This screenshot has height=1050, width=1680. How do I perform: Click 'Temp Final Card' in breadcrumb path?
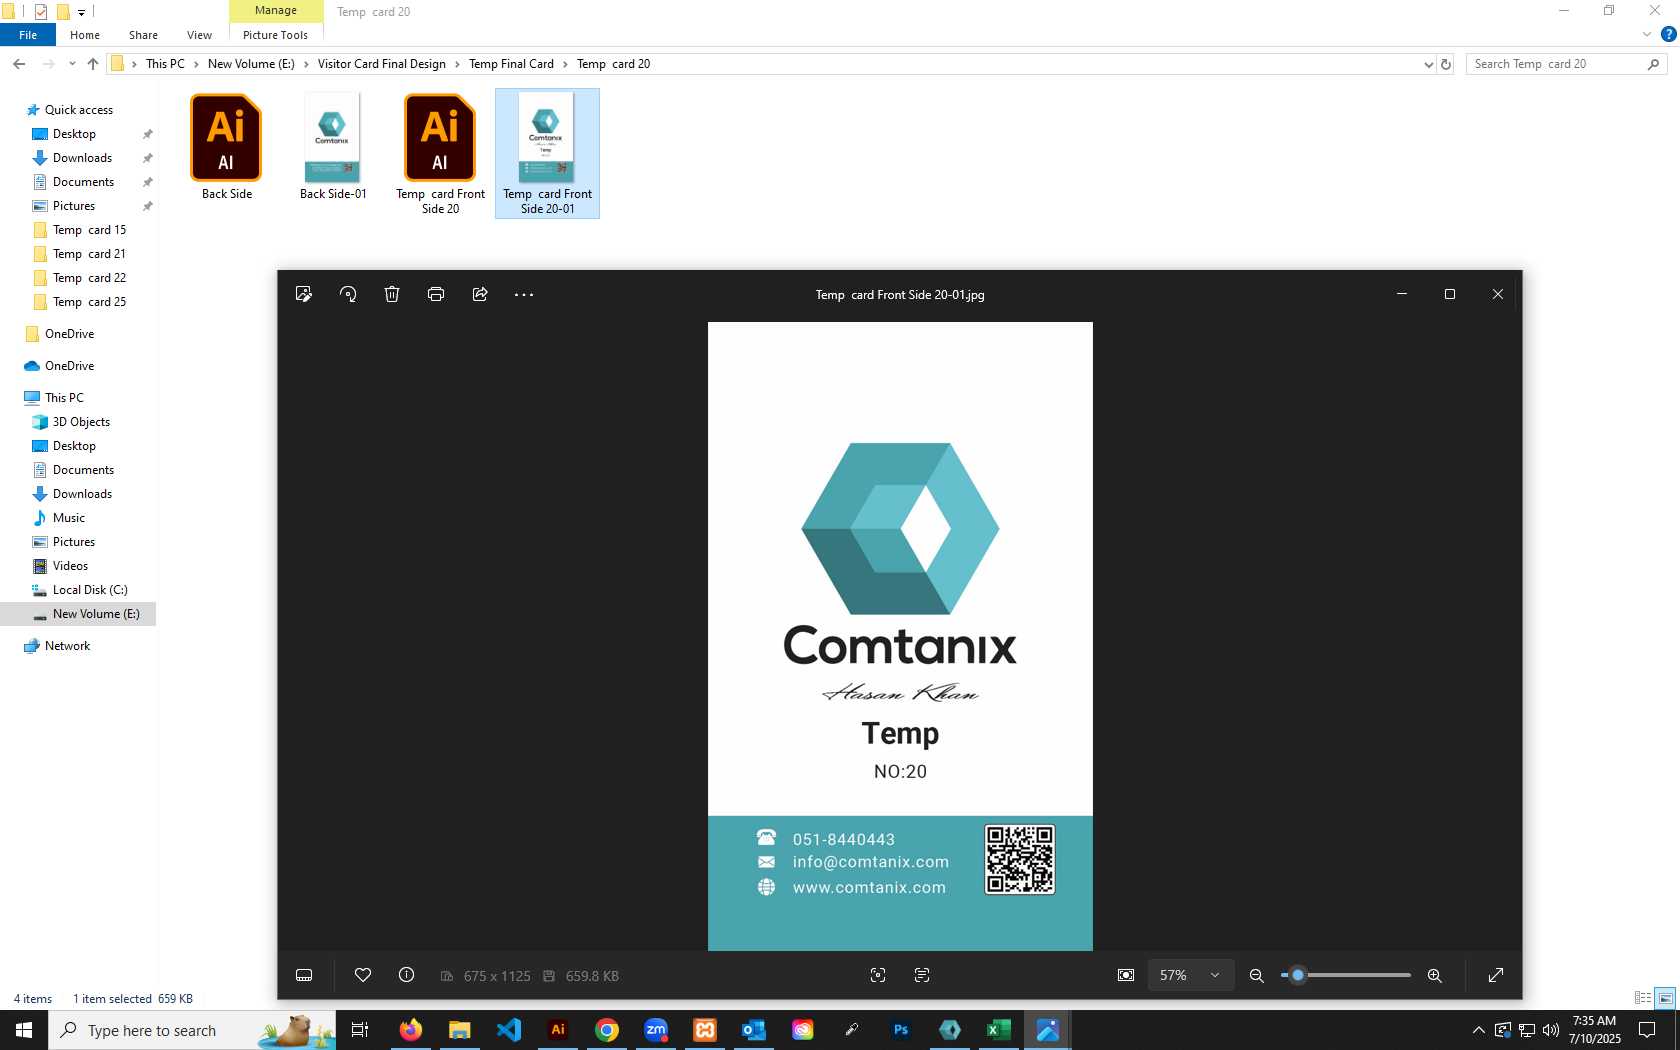coord(511,64)
